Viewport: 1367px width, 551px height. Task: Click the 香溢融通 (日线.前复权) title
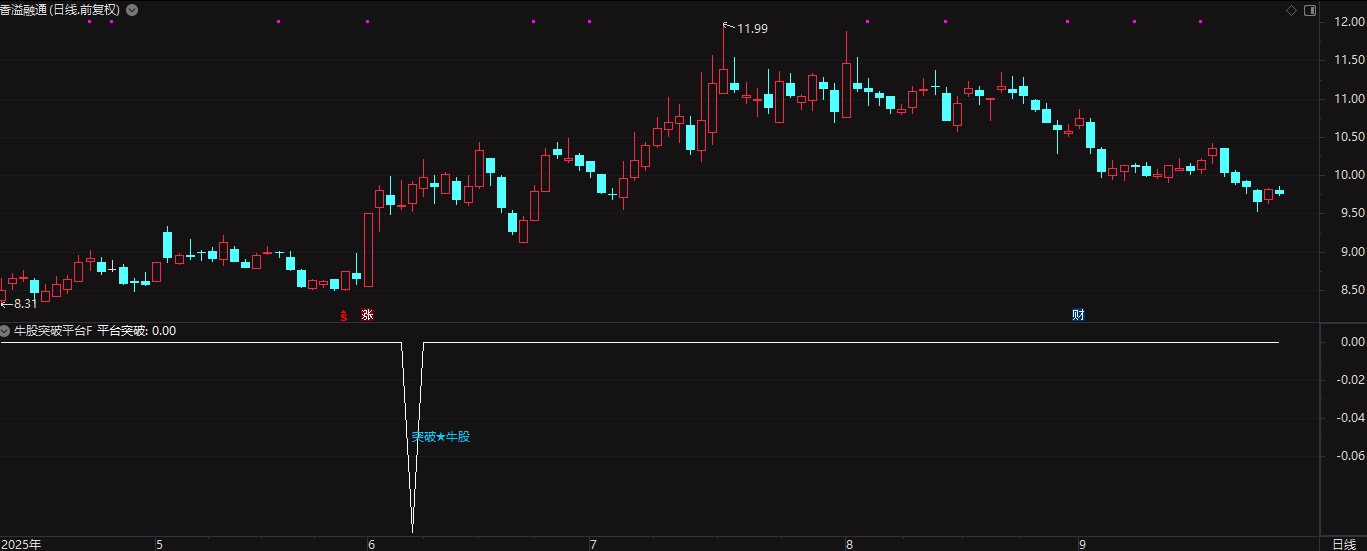(x=61, y=9)
